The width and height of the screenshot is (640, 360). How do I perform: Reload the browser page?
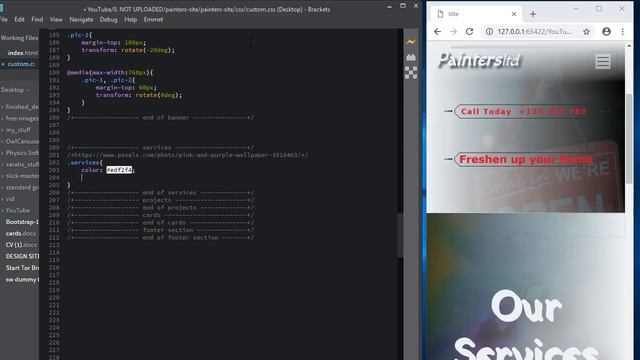(469, 31)
